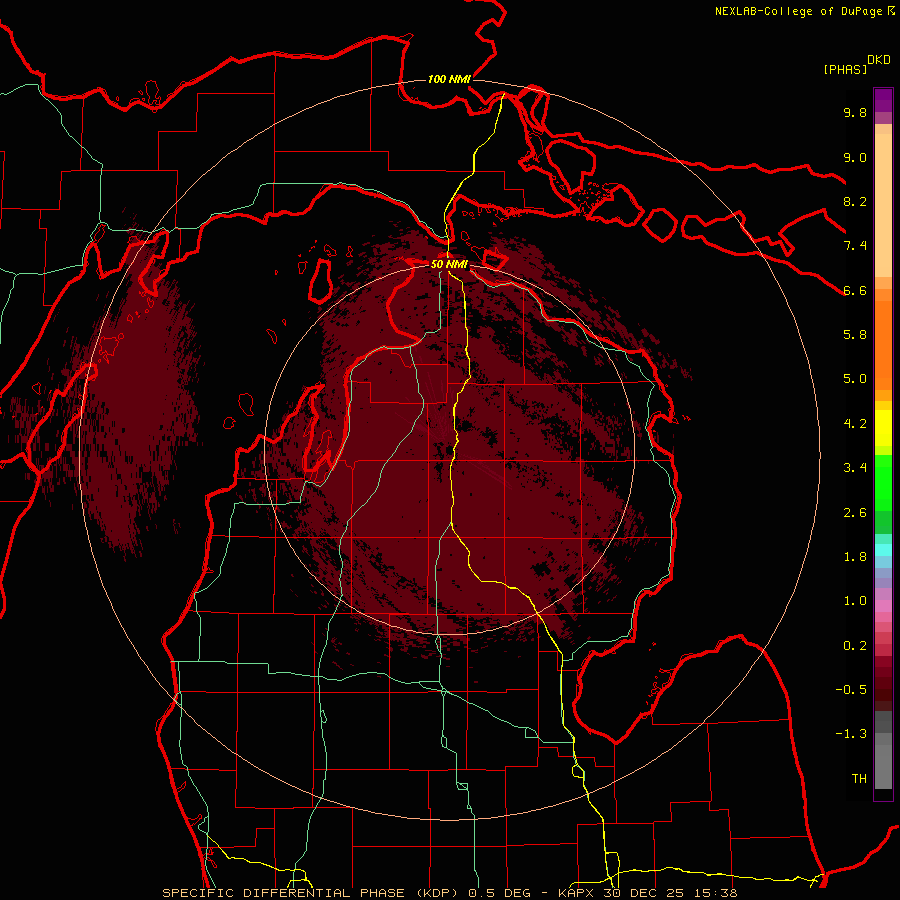Click the -1.3 scale value

pyautogui.click(x=851, y=734)
